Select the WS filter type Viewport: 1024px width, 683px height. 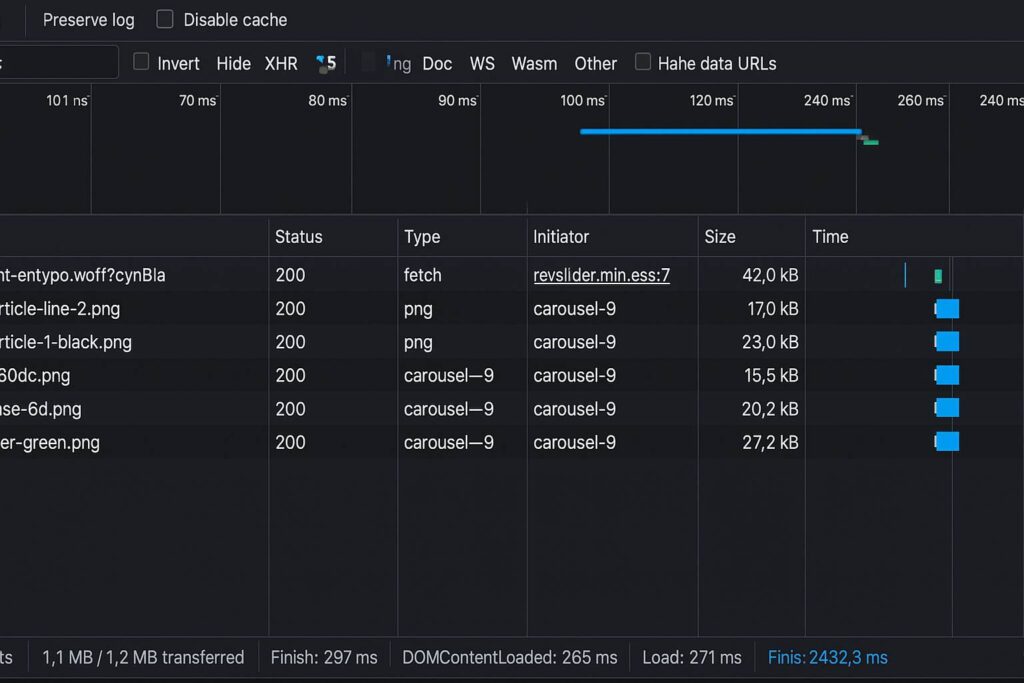(x=482, y=63)
